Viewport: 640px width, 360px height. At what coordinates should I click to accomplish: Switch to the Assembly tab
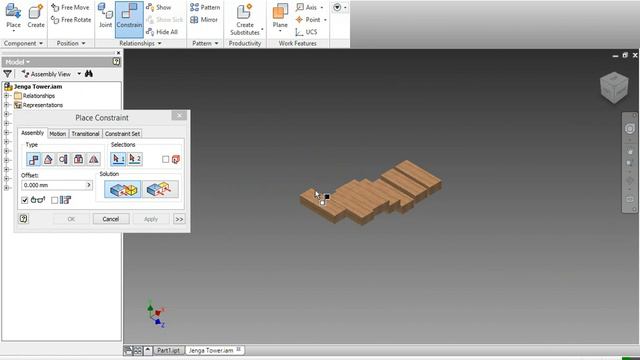(32, 133)
